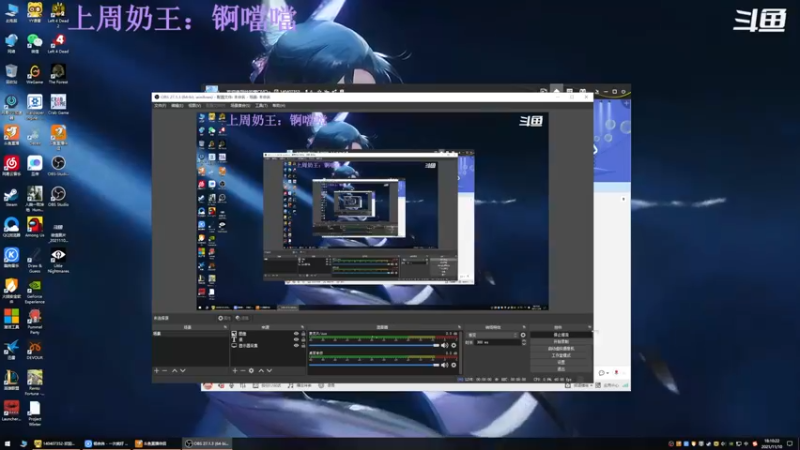800x450 pixels.
Task: Click the 开始录制 Start Recording button
Action: pyautogui.click(x=561, y=341)
